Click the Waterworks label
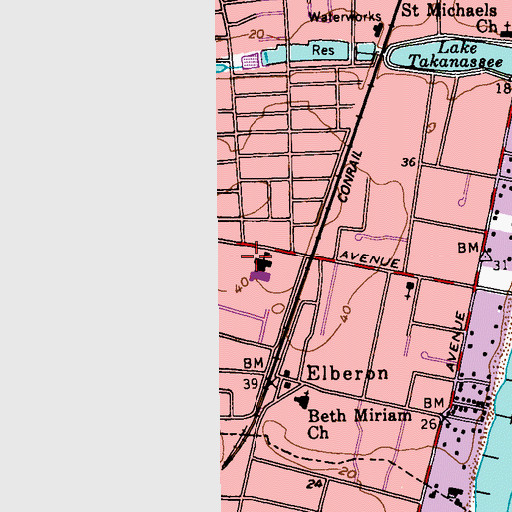The height and width of the screenshot is (512, 512). (x=345, y=17)
